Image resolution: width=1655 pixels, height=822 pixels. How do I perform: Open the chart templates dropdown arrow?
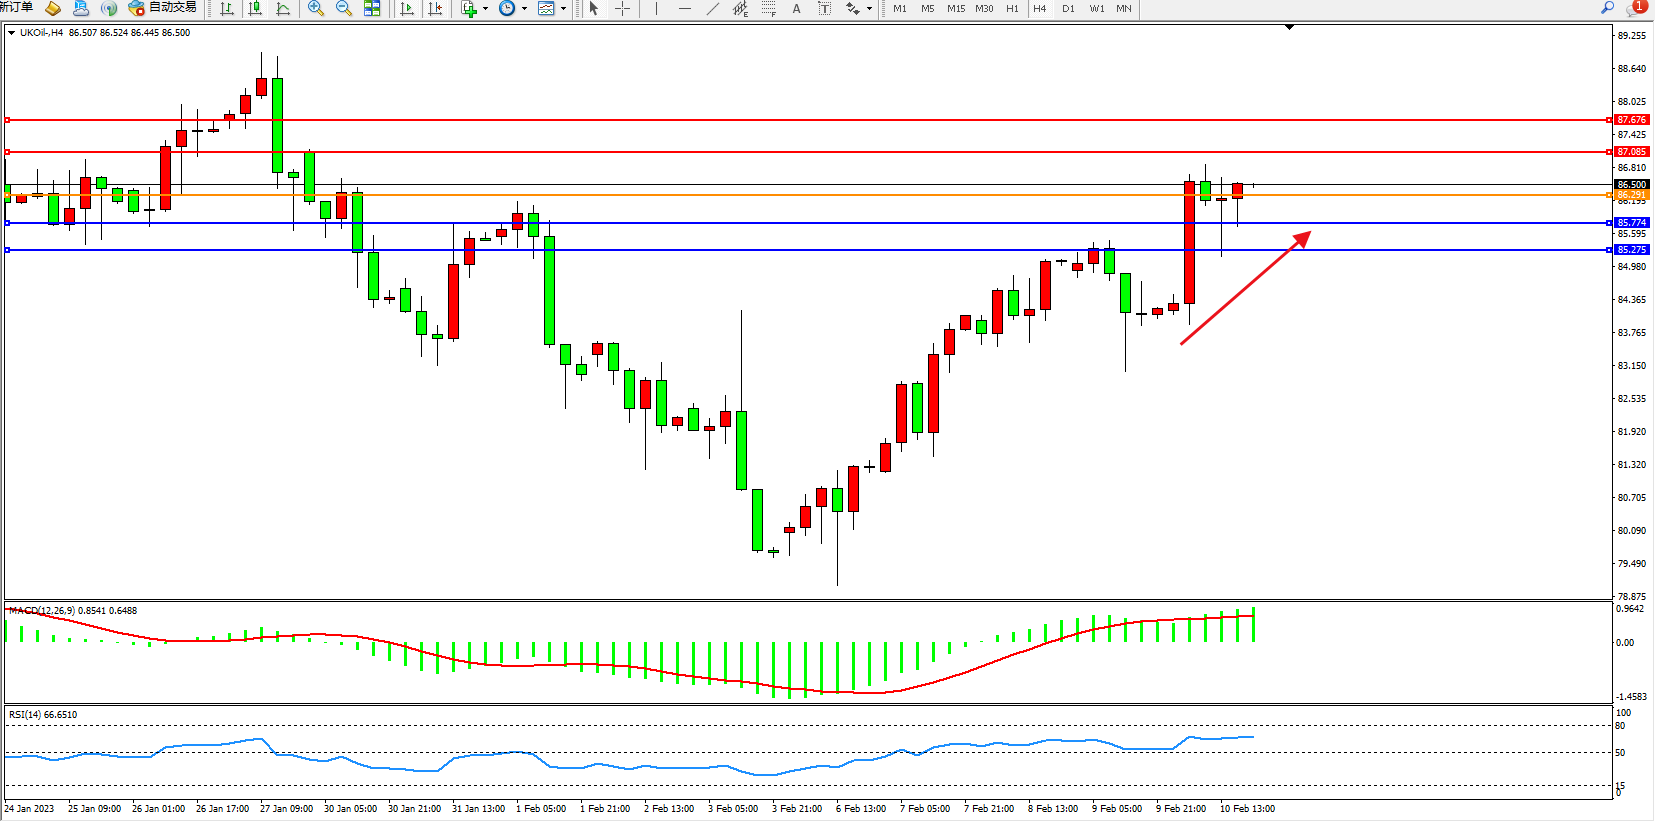[563, 9]
